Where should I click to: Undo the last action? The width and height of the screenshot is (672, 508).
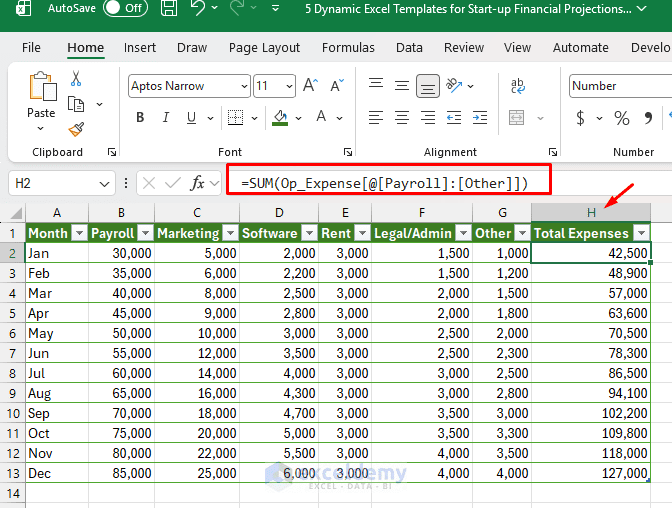tap(198, 8)
